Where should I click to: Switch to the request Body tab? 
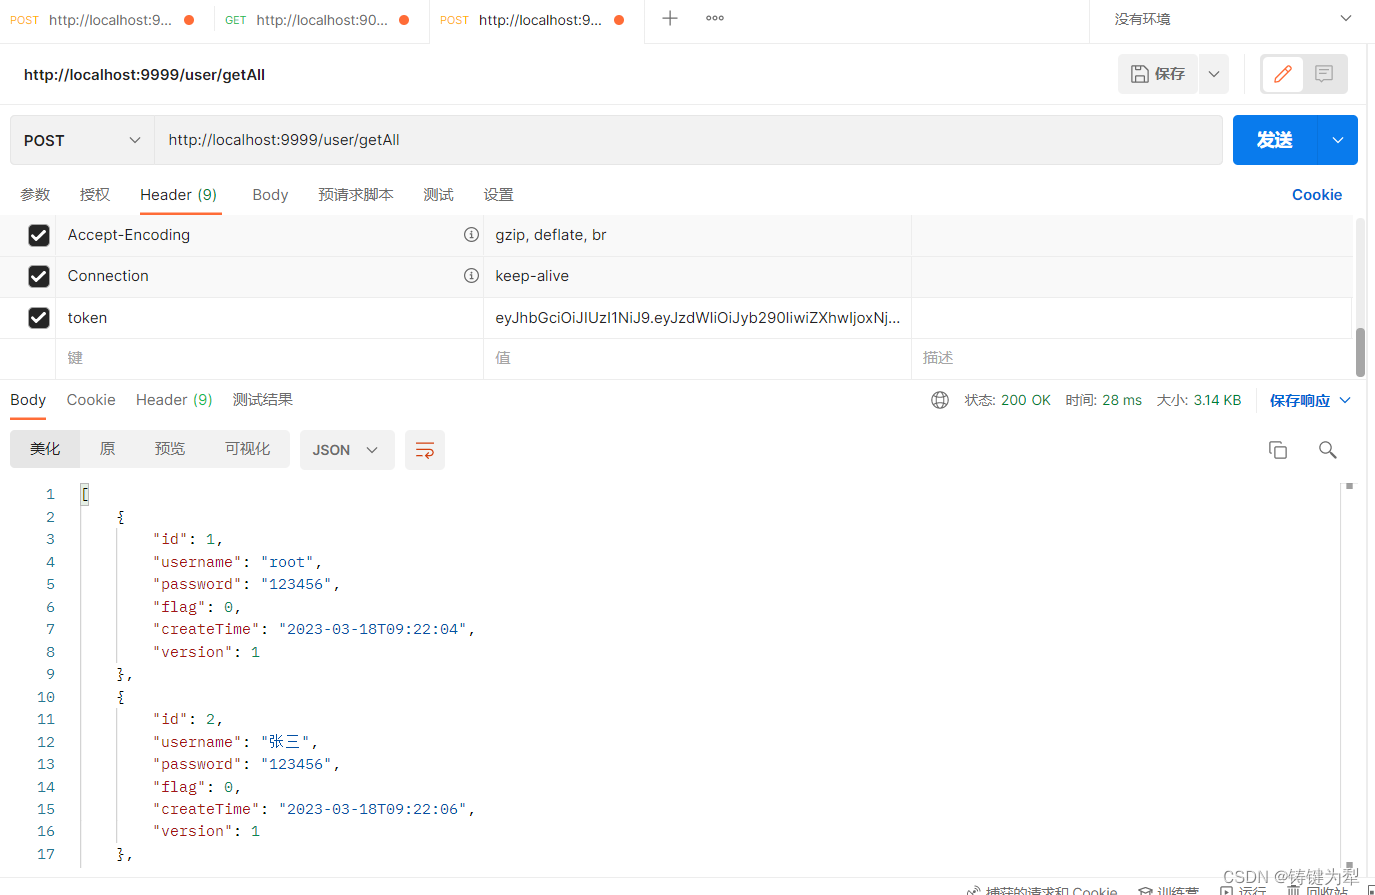tap(270, 195)
